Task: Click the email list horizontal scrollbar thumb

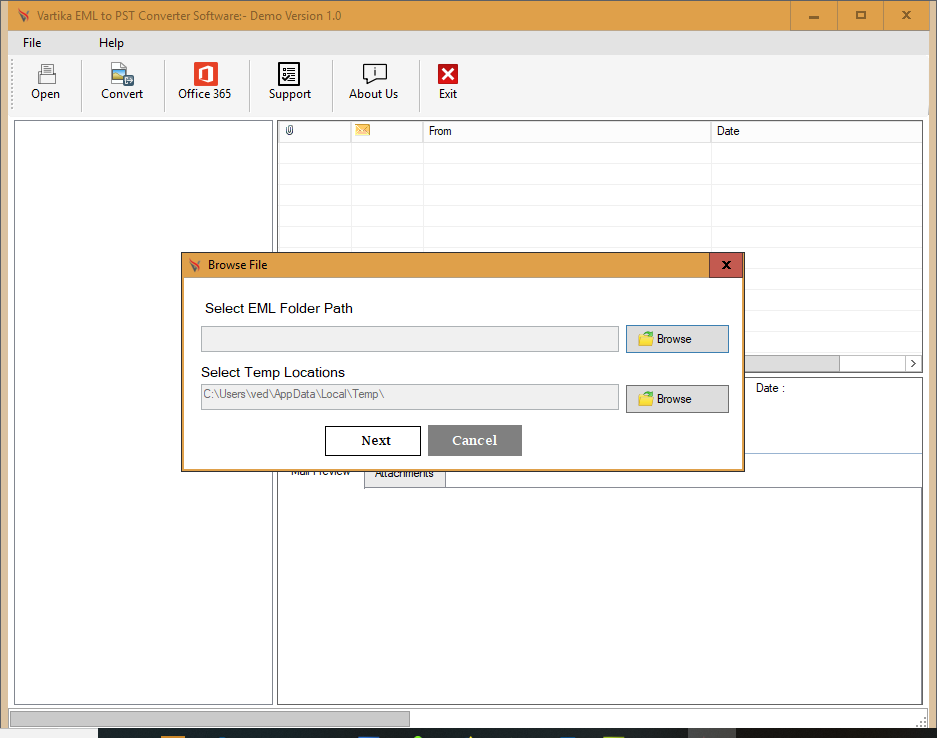Action: [792, 363]
